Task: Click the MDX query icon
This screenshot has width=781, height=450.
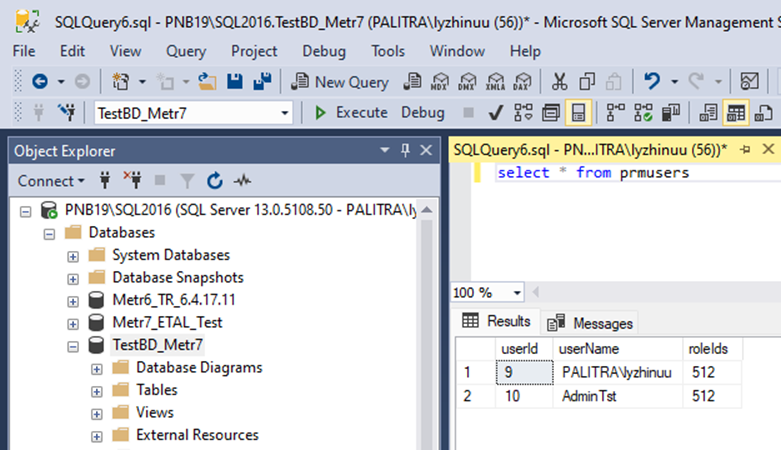Action: 440,81
